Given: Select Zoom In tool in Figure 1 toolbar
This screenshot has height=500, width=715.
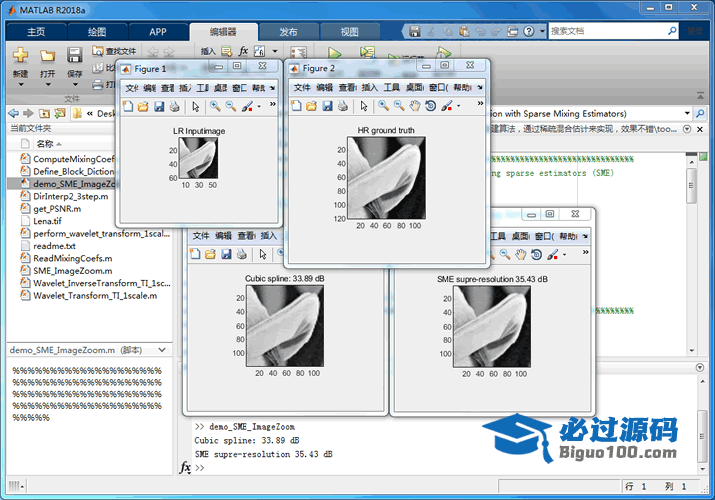Looking at the screenshot, I should coord(215,106).
